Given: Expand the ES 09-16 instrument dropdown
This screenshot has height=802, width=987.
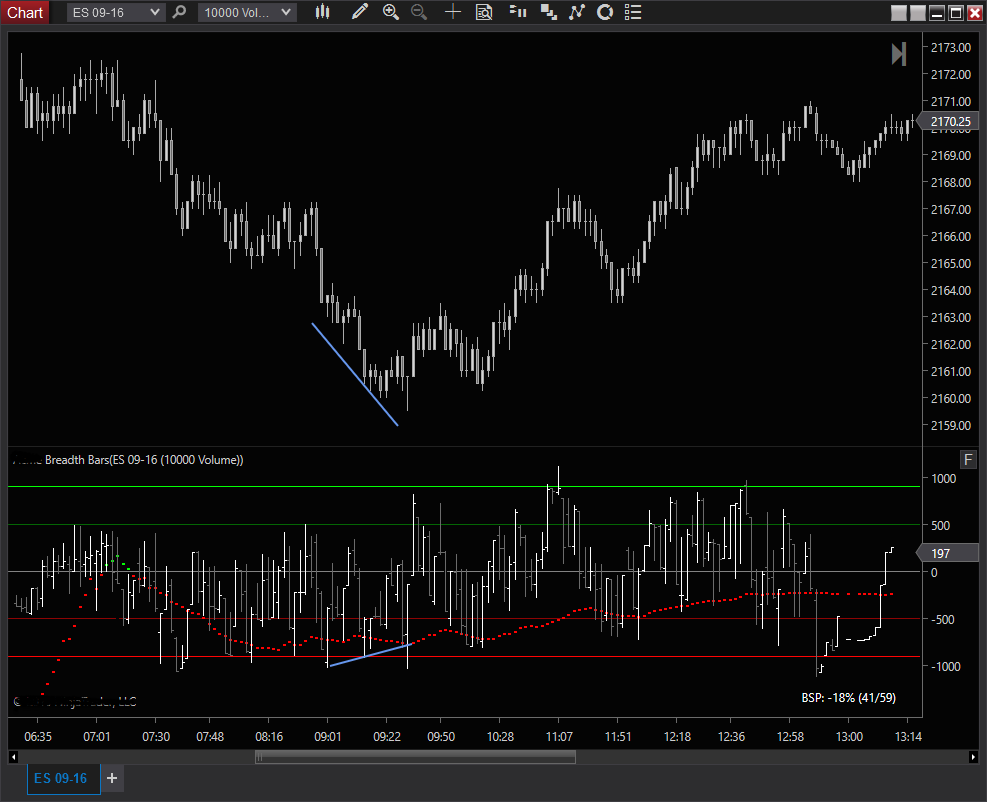Looking at the screenshot, I should click(x=154, y=13).
